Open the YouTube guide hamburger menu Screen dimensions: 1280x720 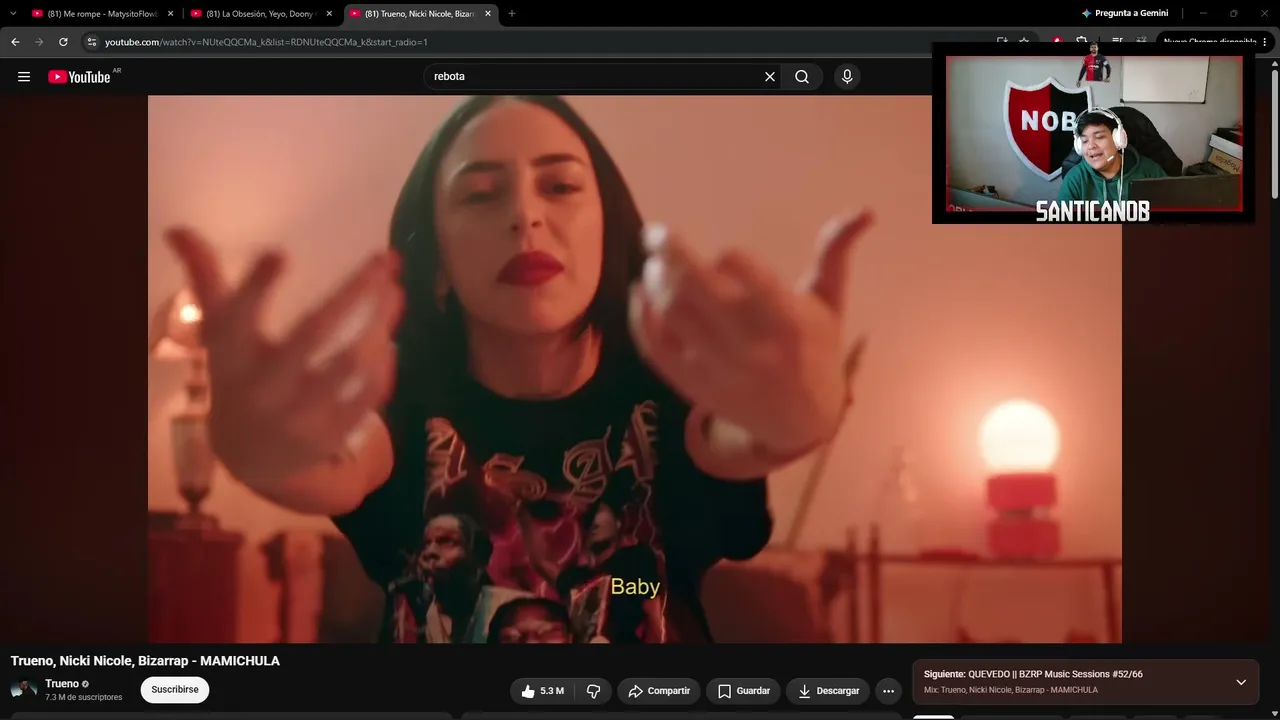tap(24, 77)
